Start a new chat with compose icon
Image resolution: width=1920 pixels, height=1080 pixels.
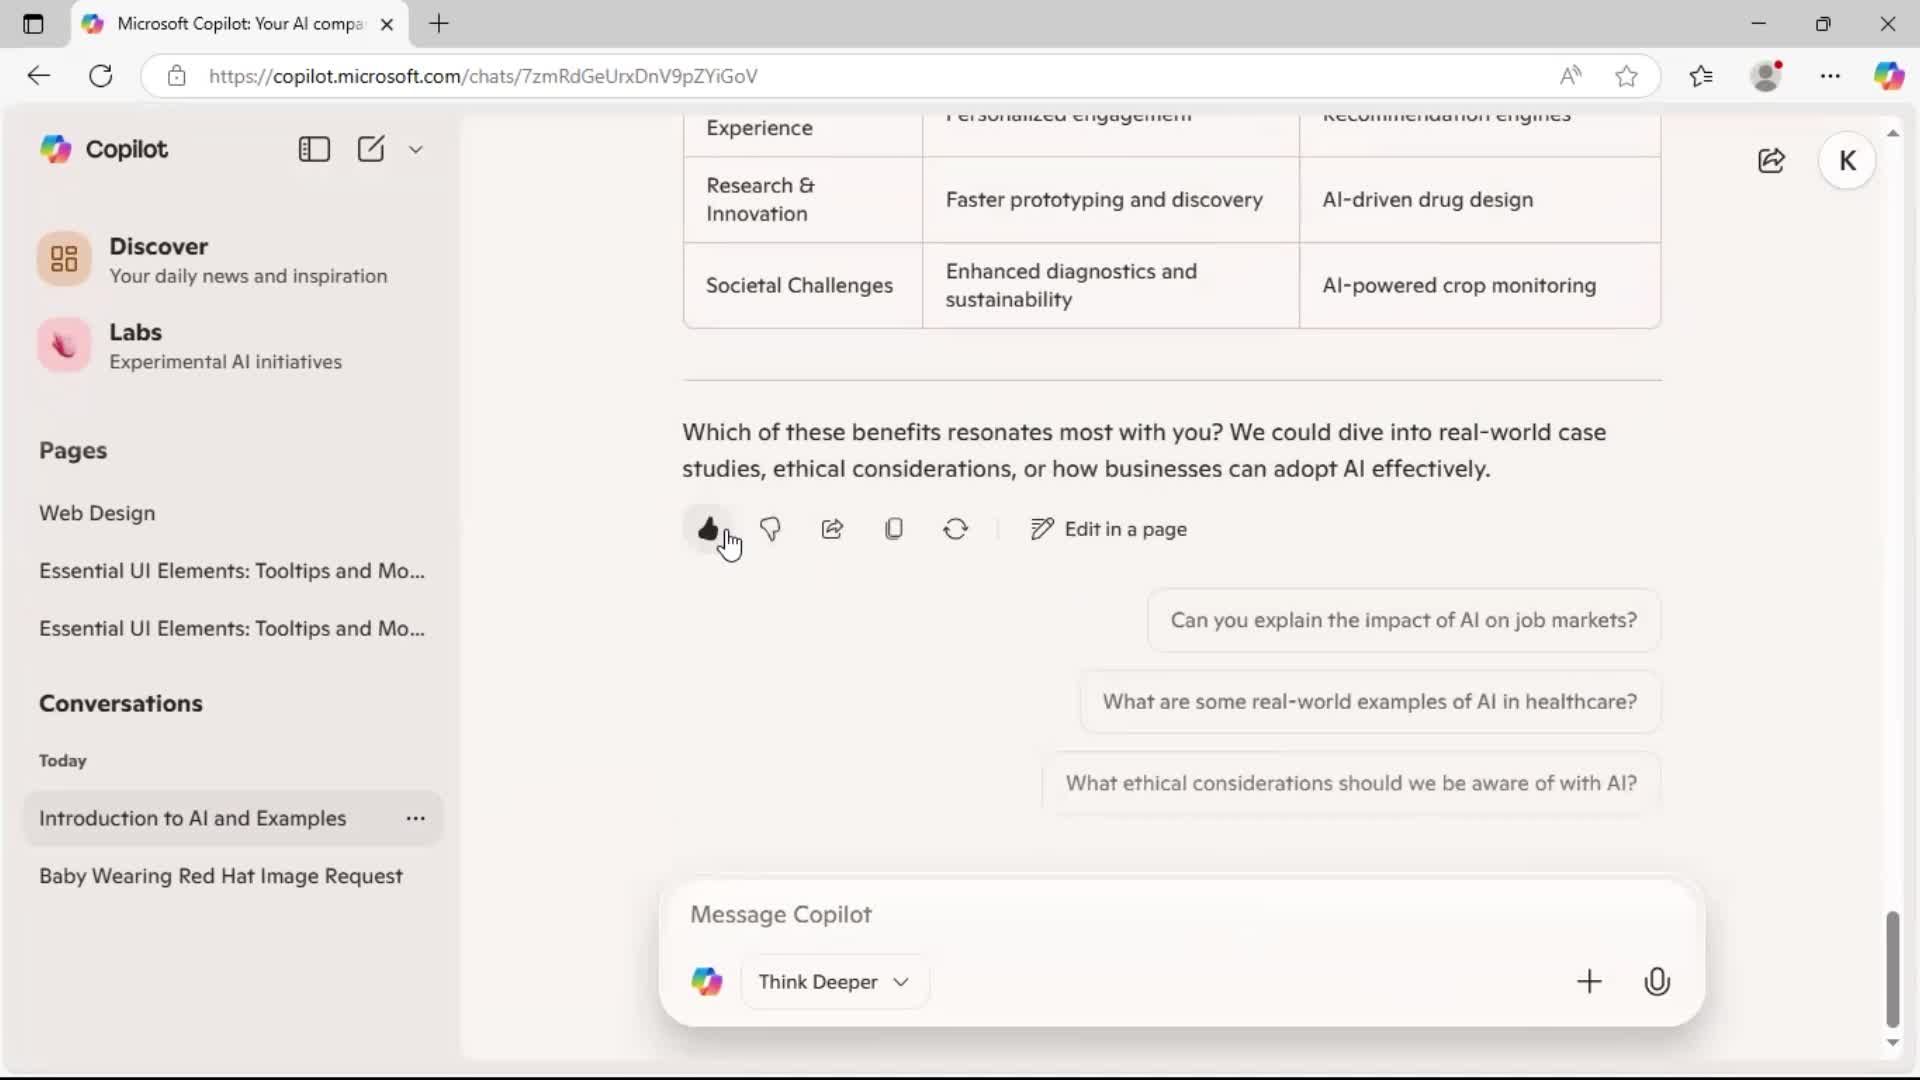coord(371,149)
